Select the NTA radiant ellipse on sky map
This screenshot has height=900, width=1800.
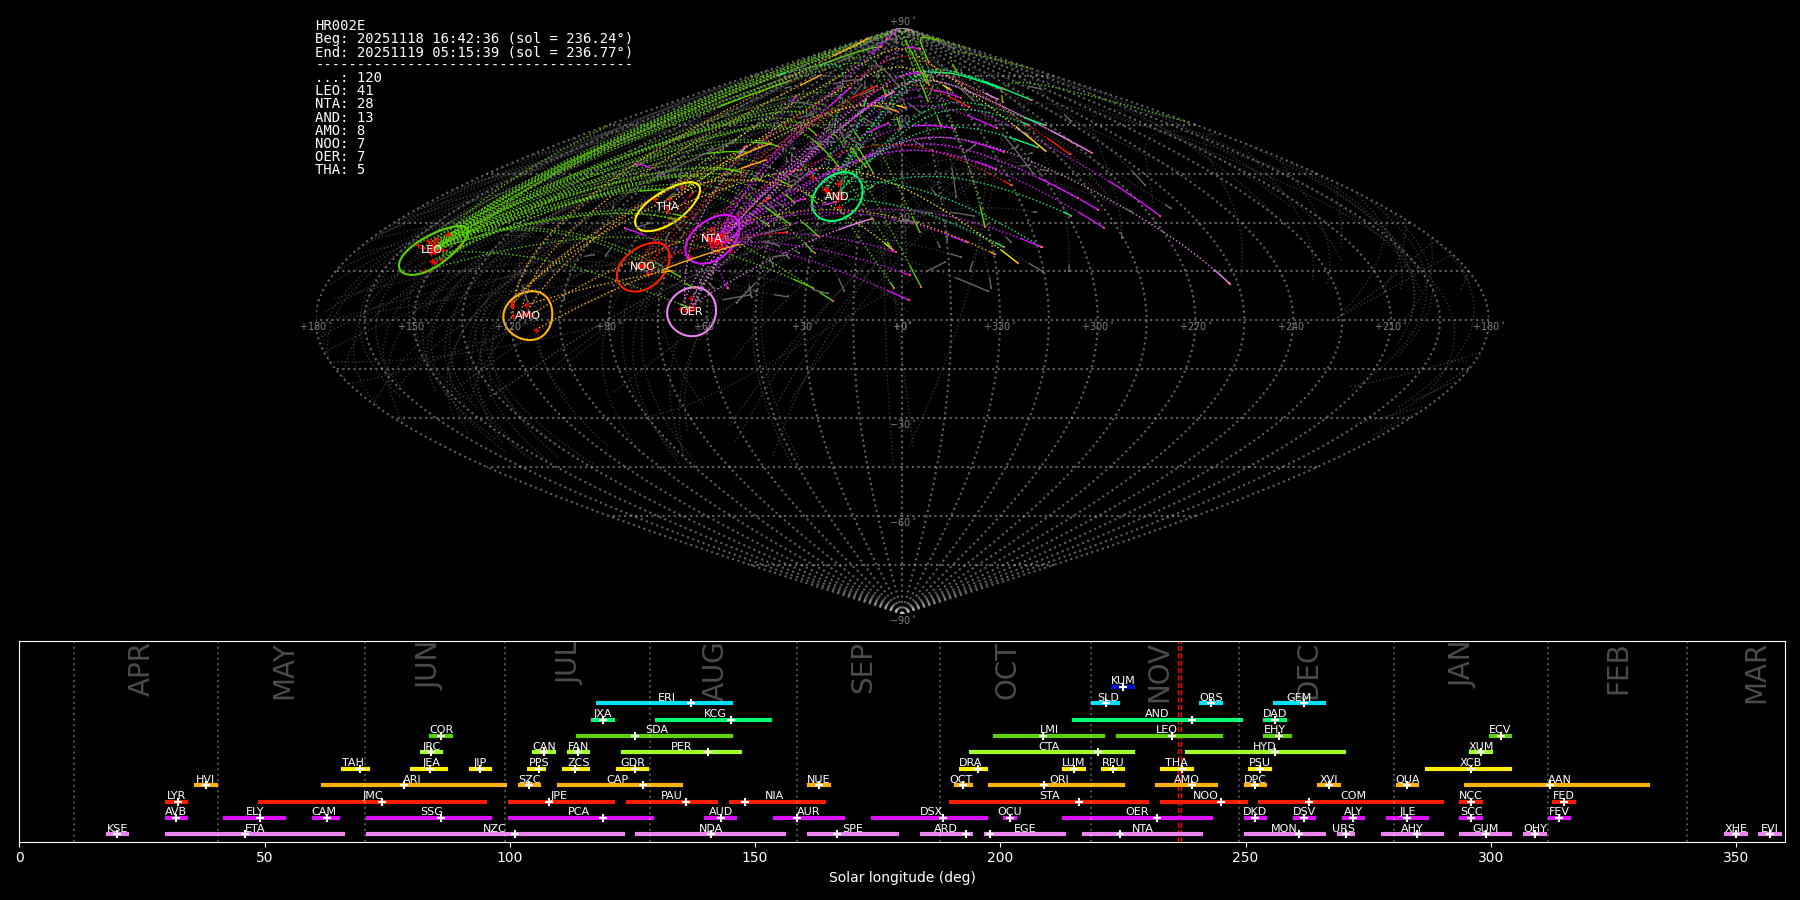pyautogui.click(x=712, y=238)
